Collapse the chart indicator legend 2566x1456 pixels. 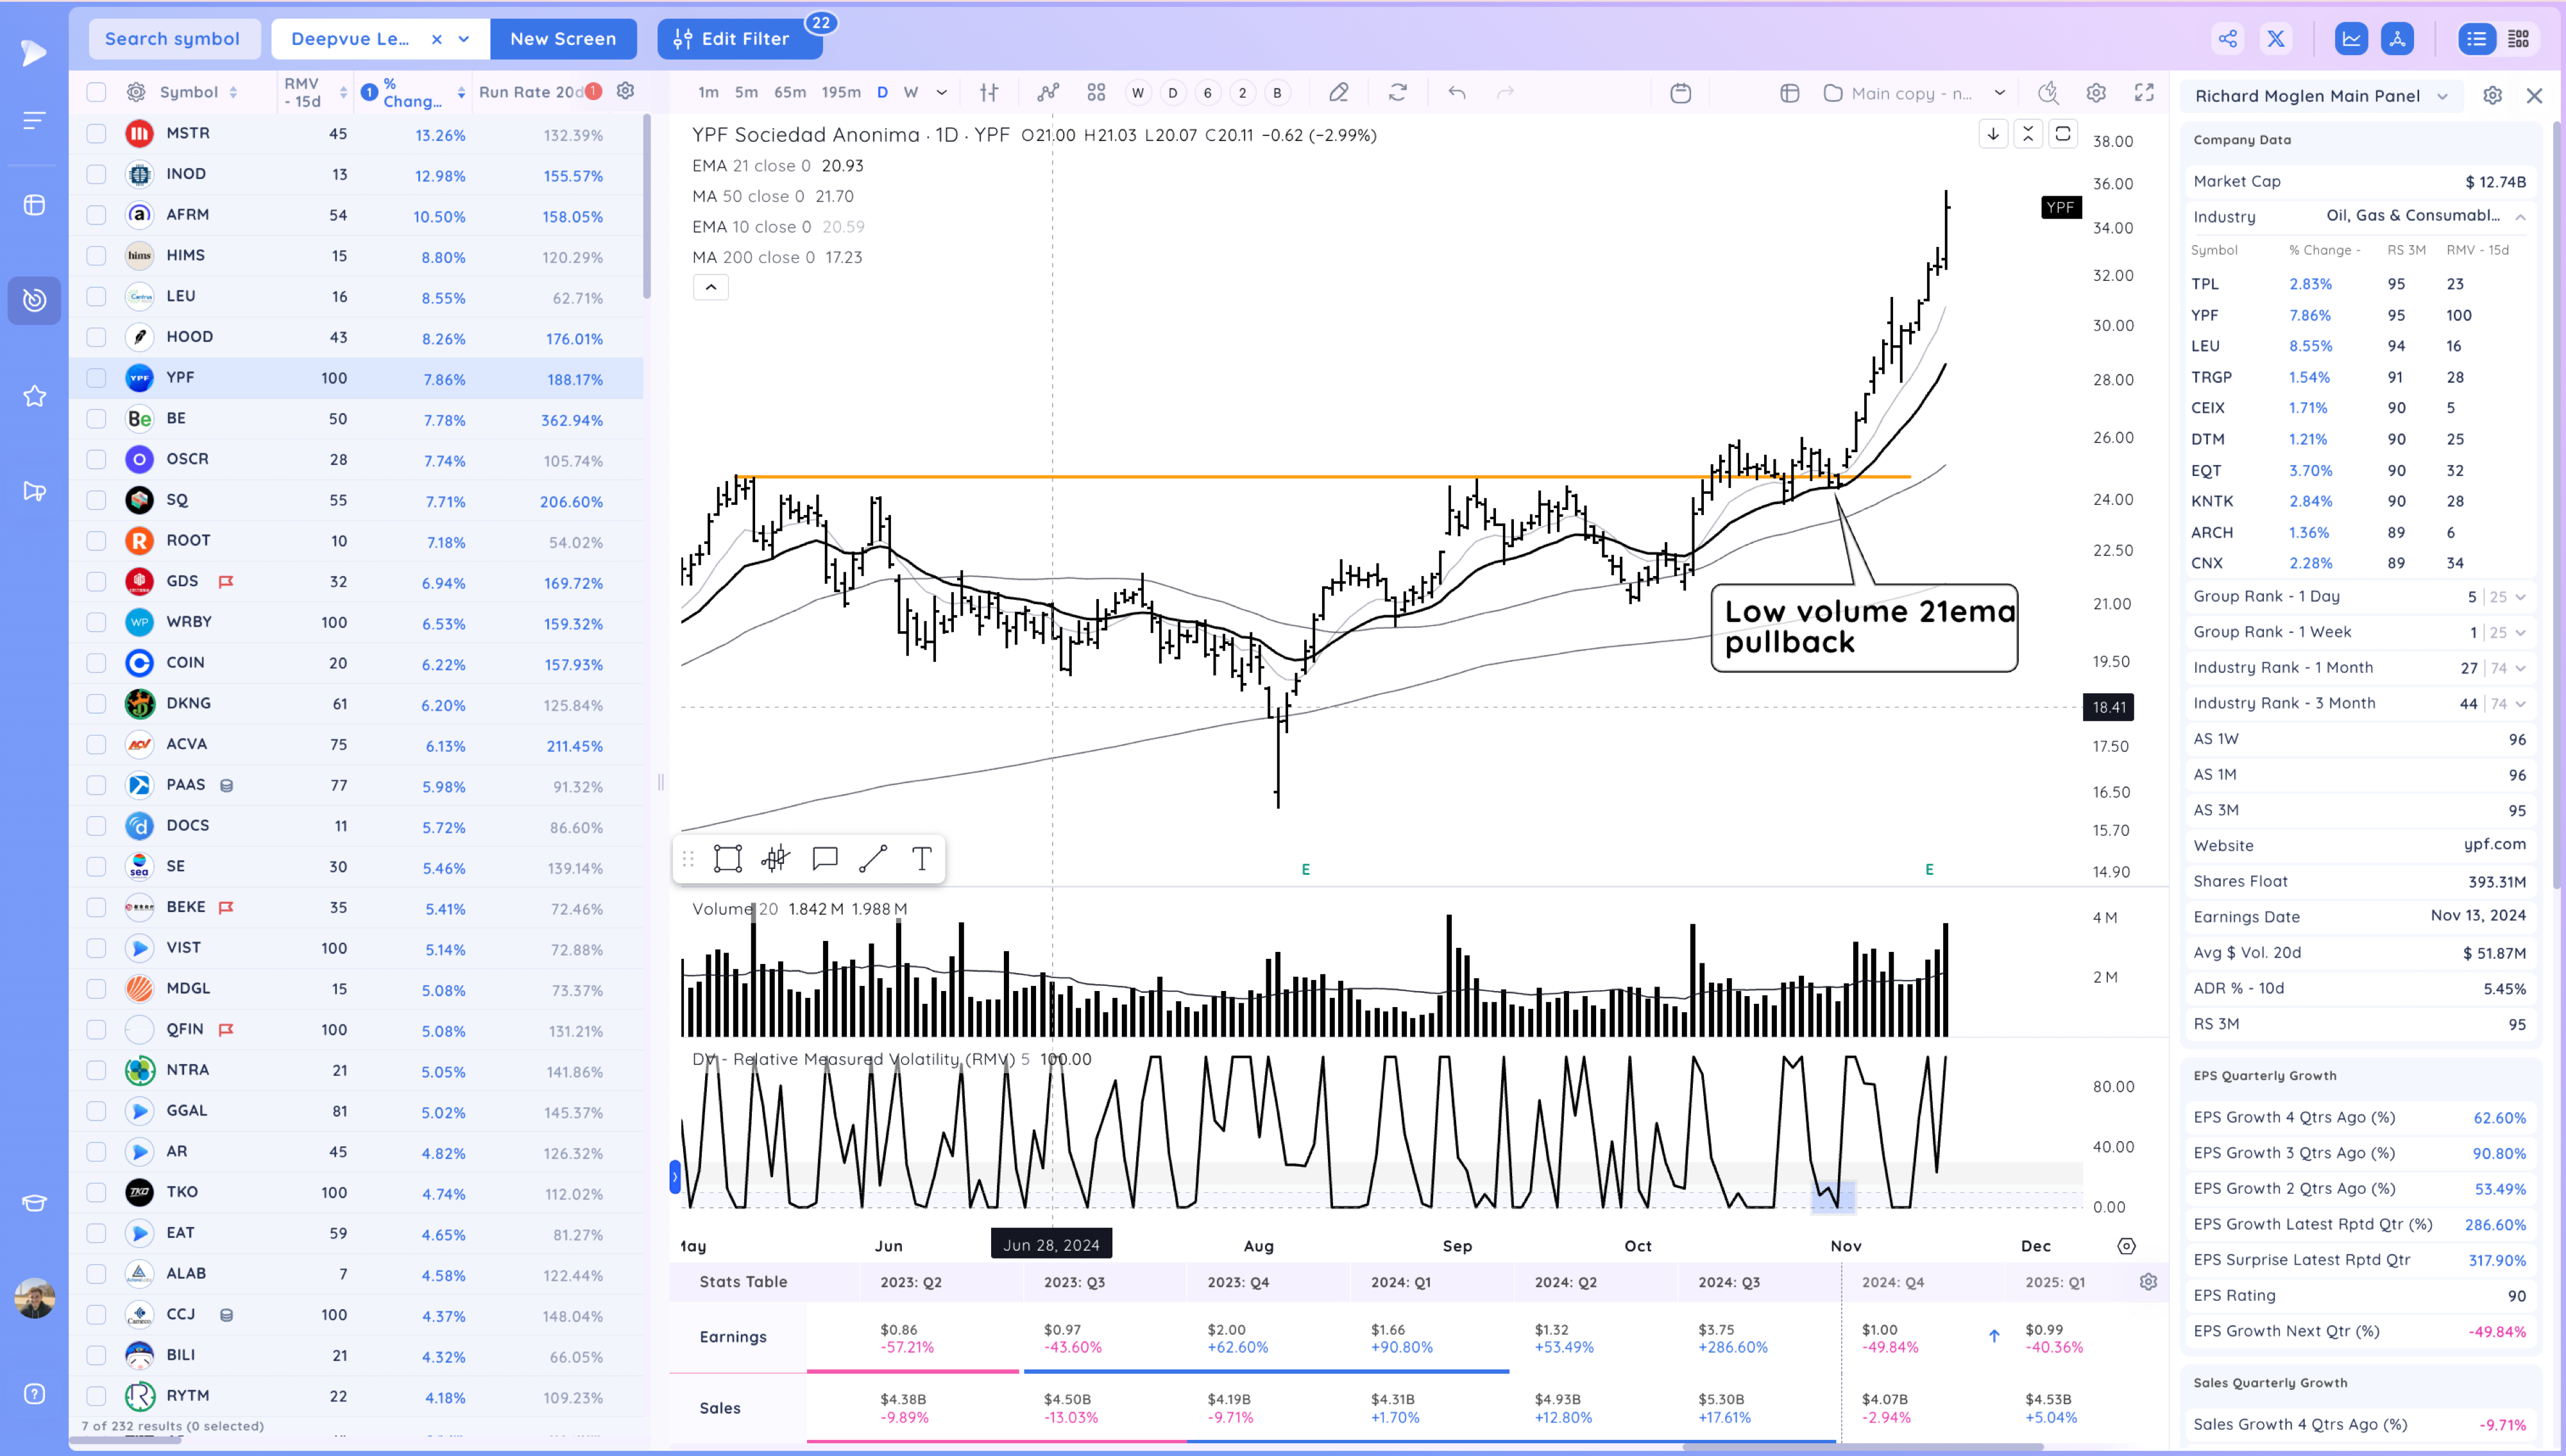click(x=710, y=288)
